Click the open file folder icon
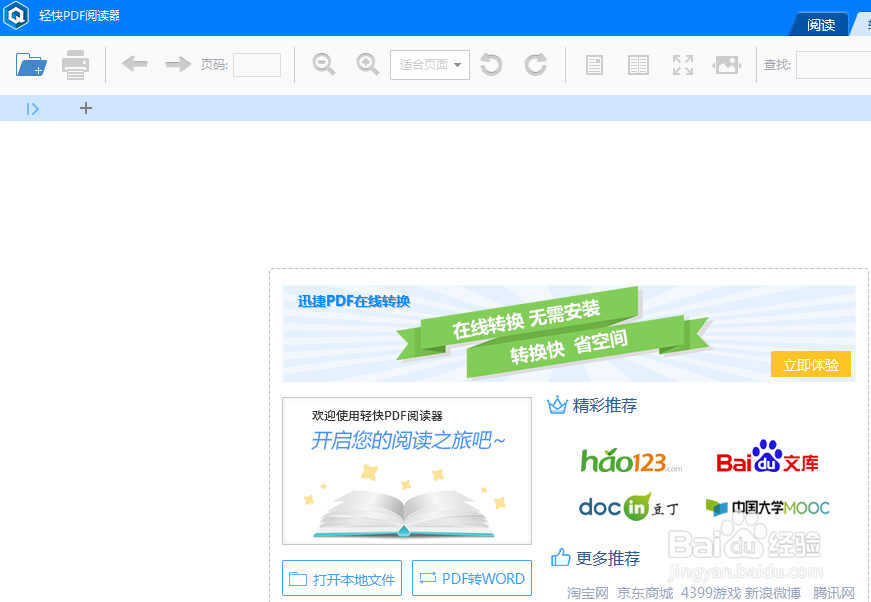871x602 pixels. pyautogui.click(x=31, y=65)
